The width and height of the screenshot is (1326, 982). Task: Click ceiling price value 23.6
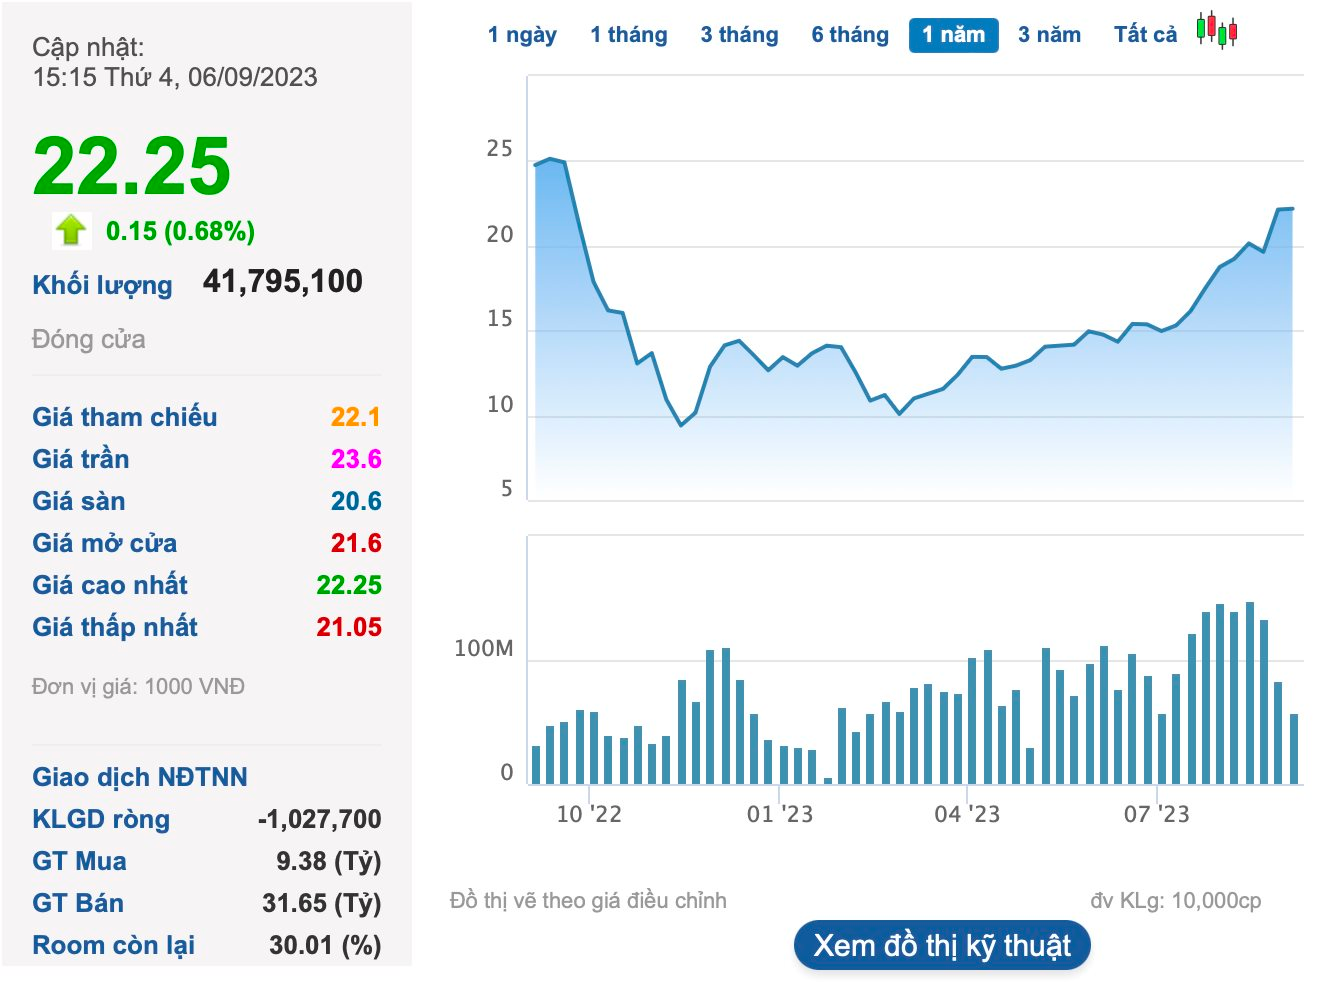[x=356, y=459]
